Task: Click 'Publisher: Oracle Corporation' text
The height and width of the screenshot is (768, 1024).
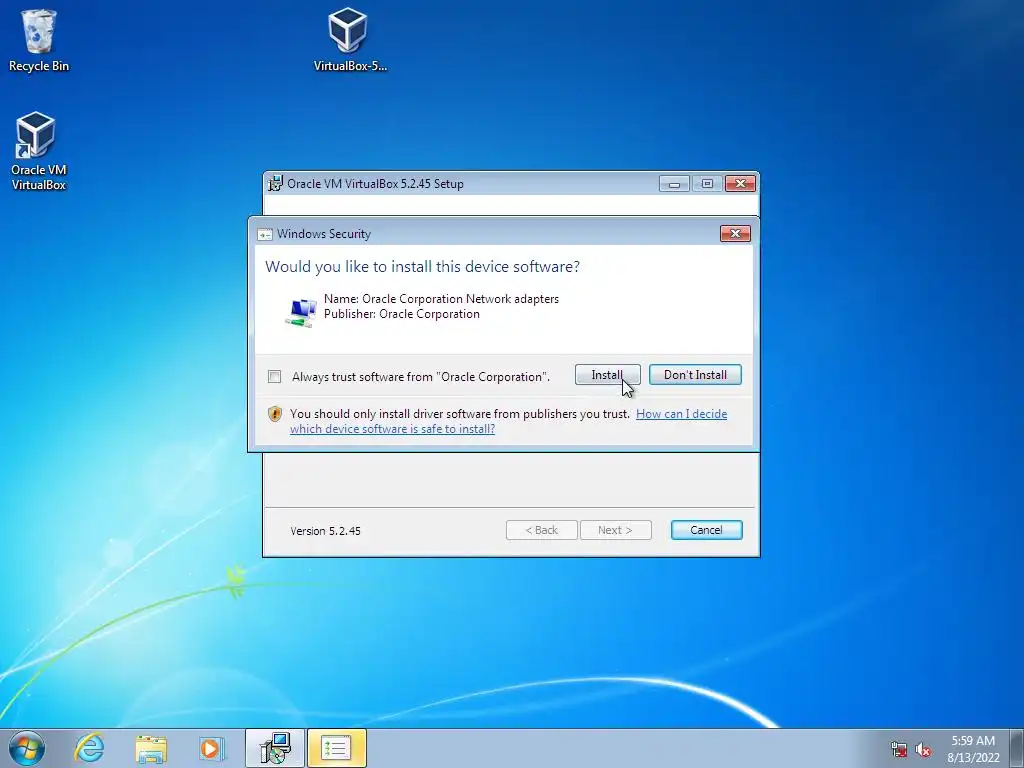Action: (402, 314)
